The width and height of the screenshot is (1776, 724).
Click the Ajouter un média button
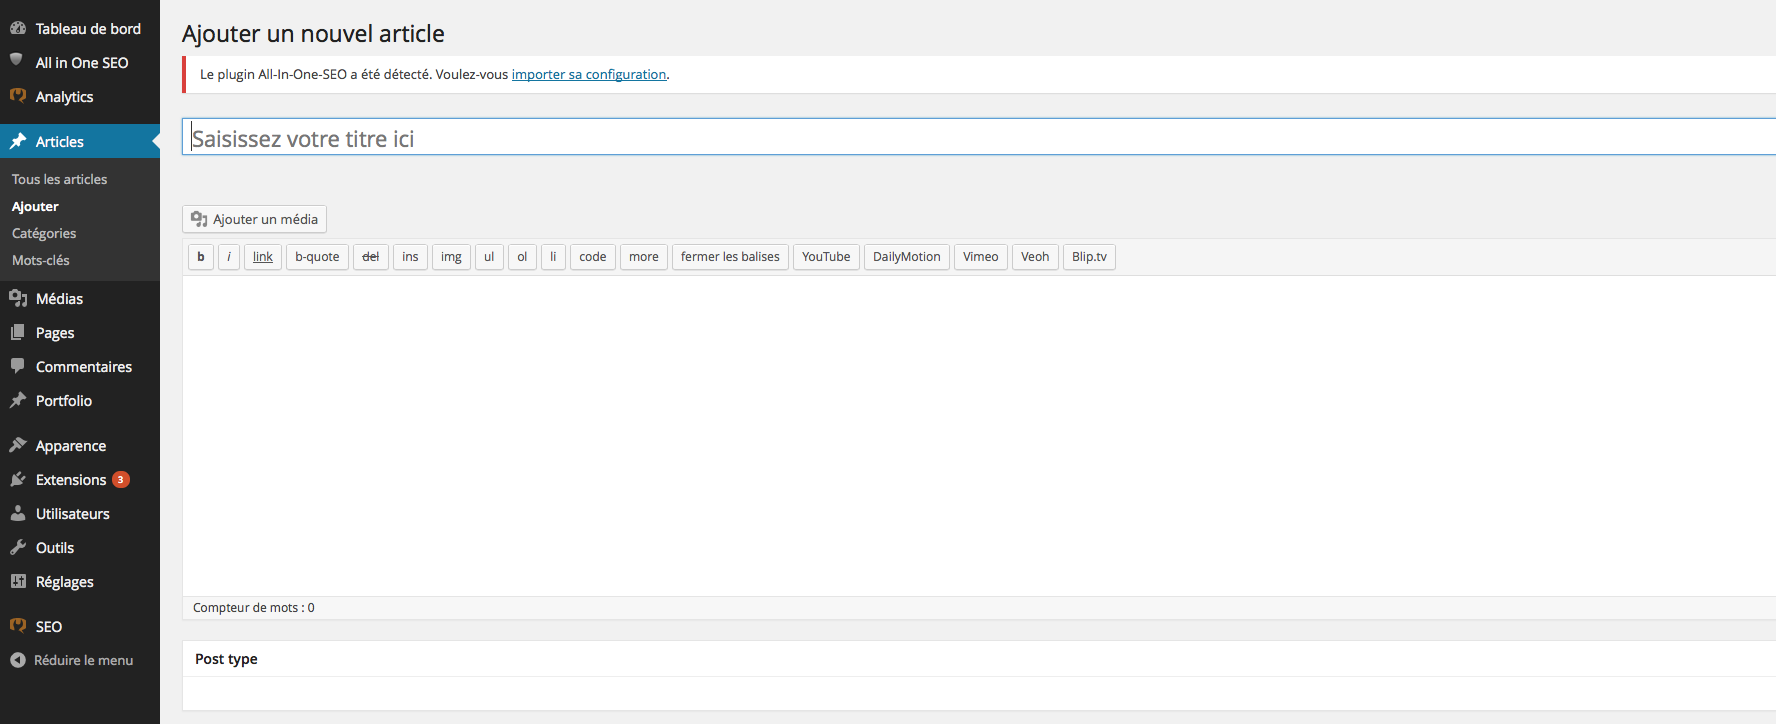(x=254, y=219)
